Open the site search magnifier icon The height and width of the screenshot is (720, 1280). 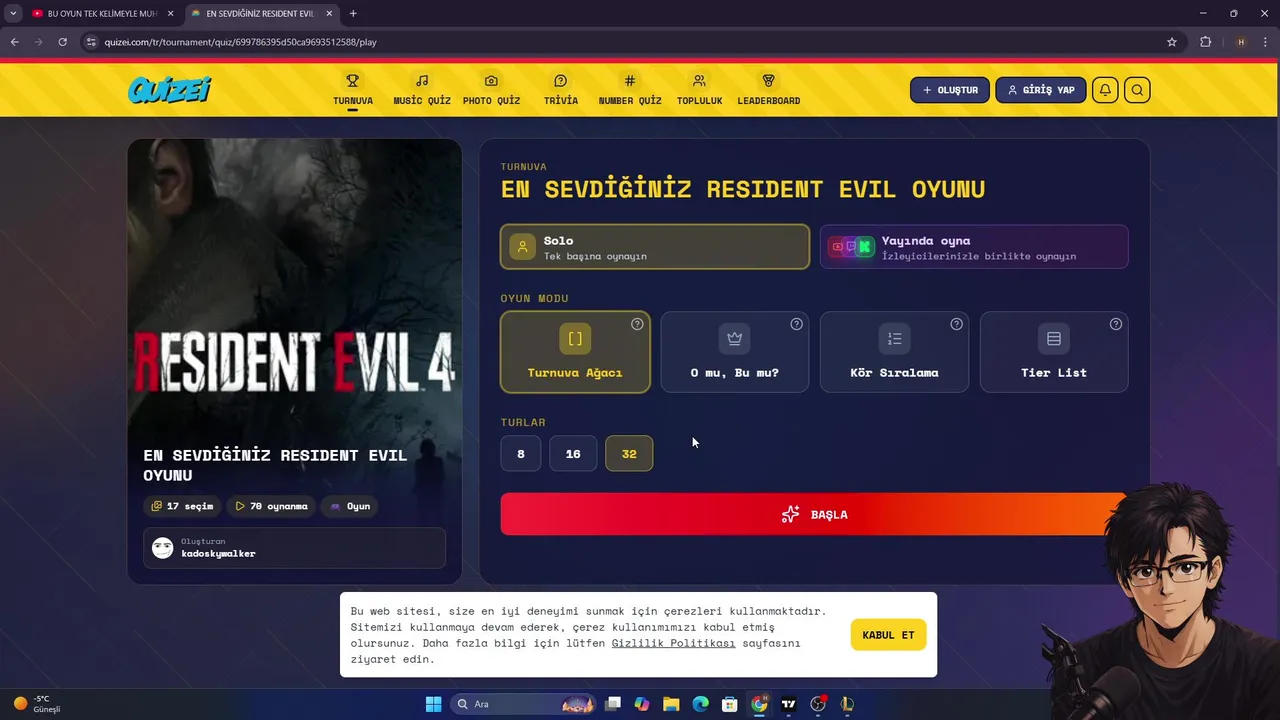[x=1137, y=90]
